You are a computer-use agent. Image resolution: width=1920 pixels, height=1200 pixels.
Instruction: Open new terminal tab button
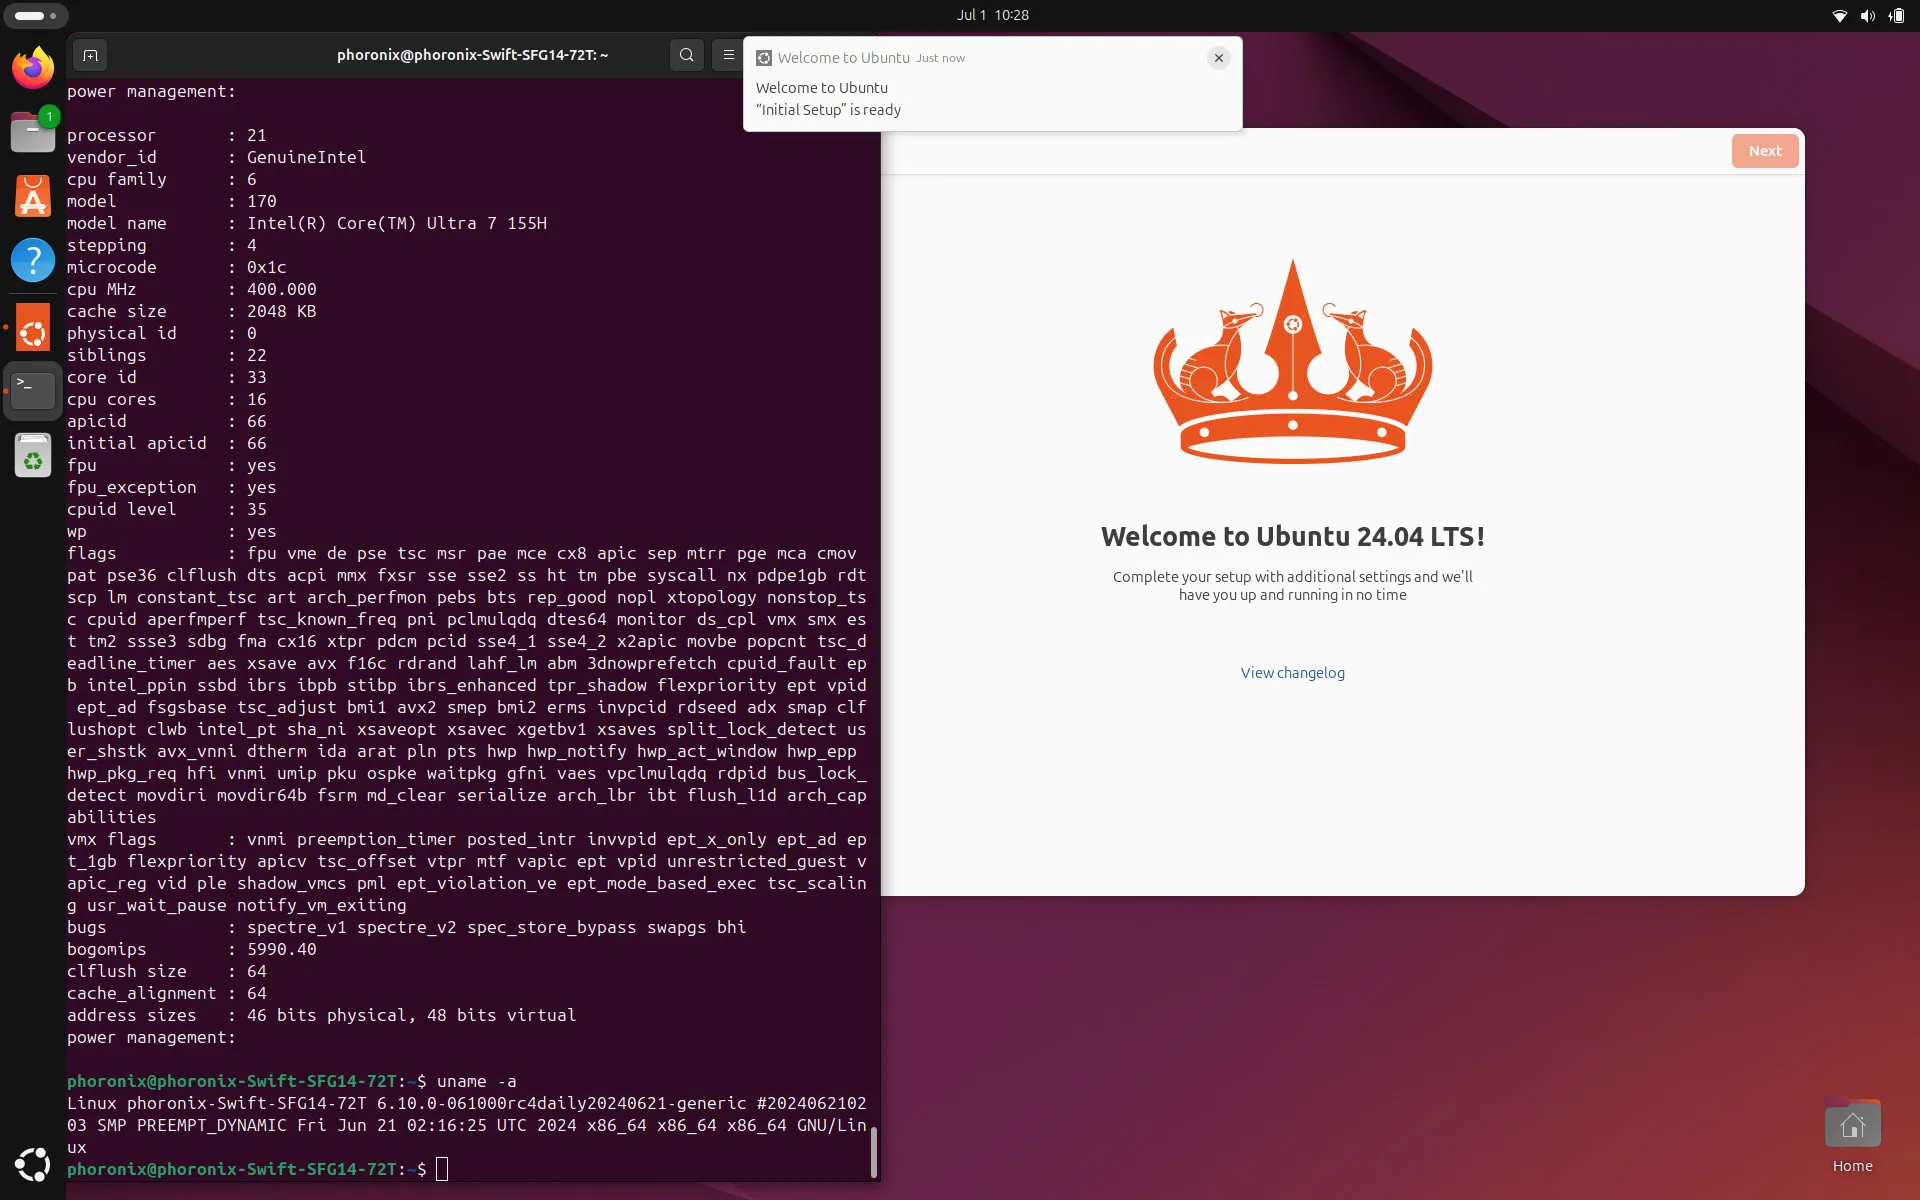click(90, 55)
